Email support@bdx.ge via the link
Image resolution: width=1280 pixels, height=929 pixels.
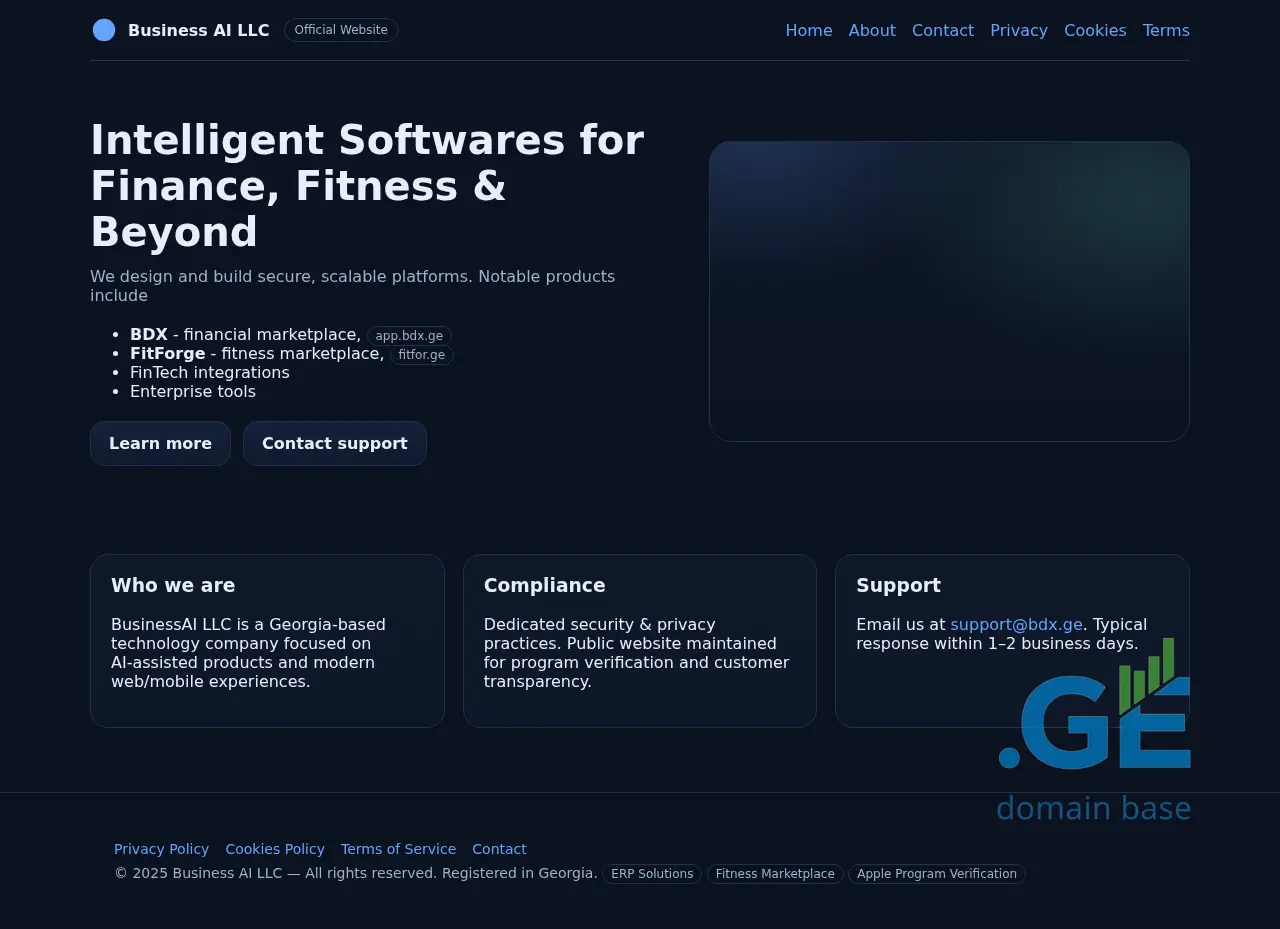[x=1016, y=625]
